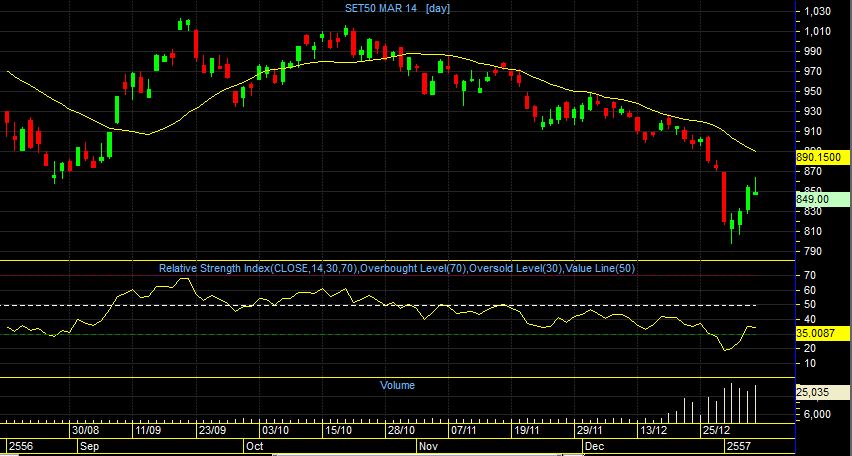Click the 35.0087 RSI value tag
Screen dimensions: 852x456
[x=822, y=334]
